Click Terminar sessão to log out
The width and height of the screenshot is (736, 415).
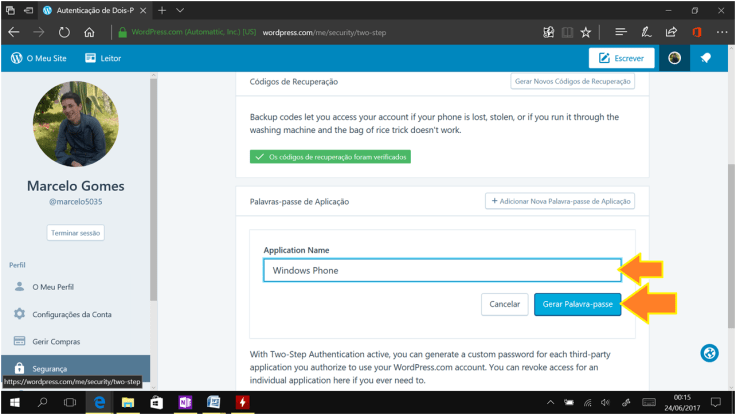tap(75, 233)
